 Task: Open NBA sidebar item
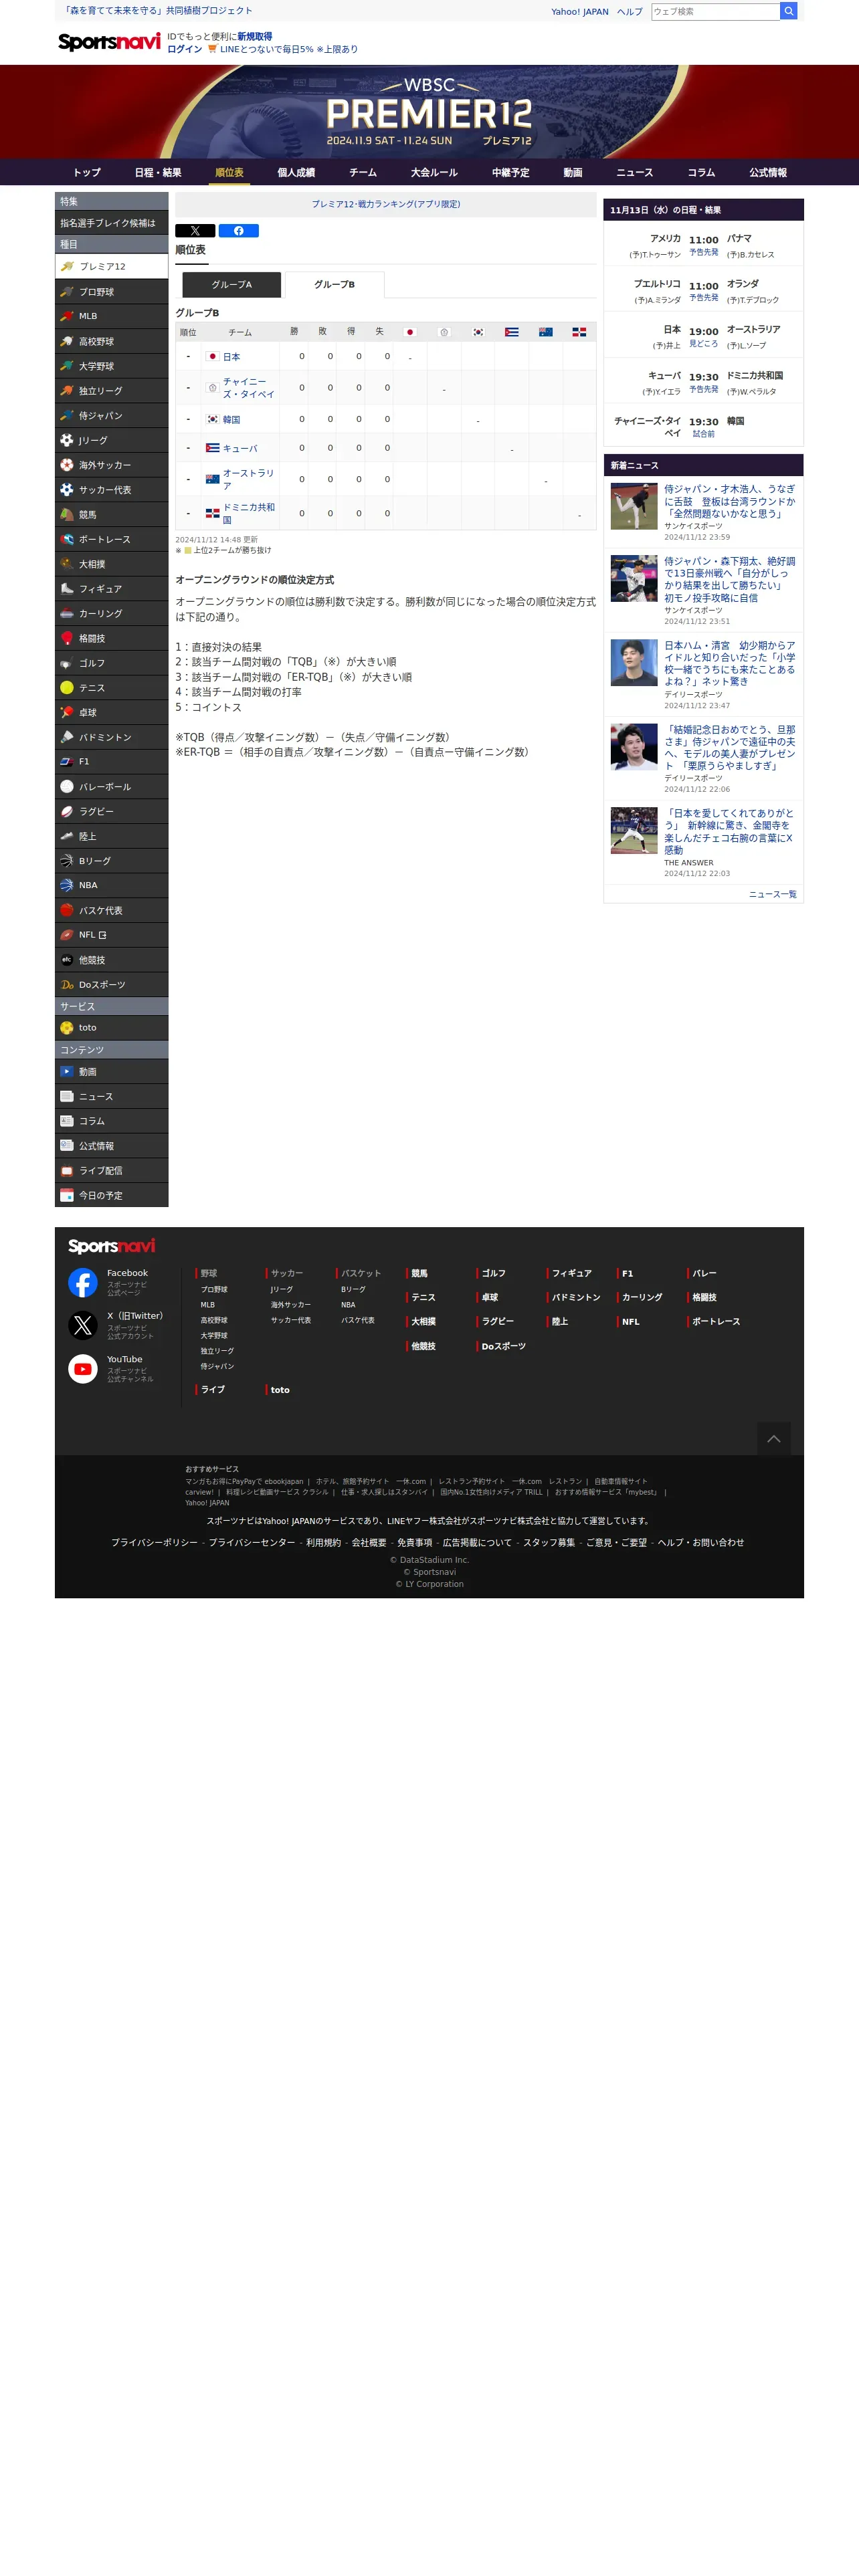click(111, 885)
